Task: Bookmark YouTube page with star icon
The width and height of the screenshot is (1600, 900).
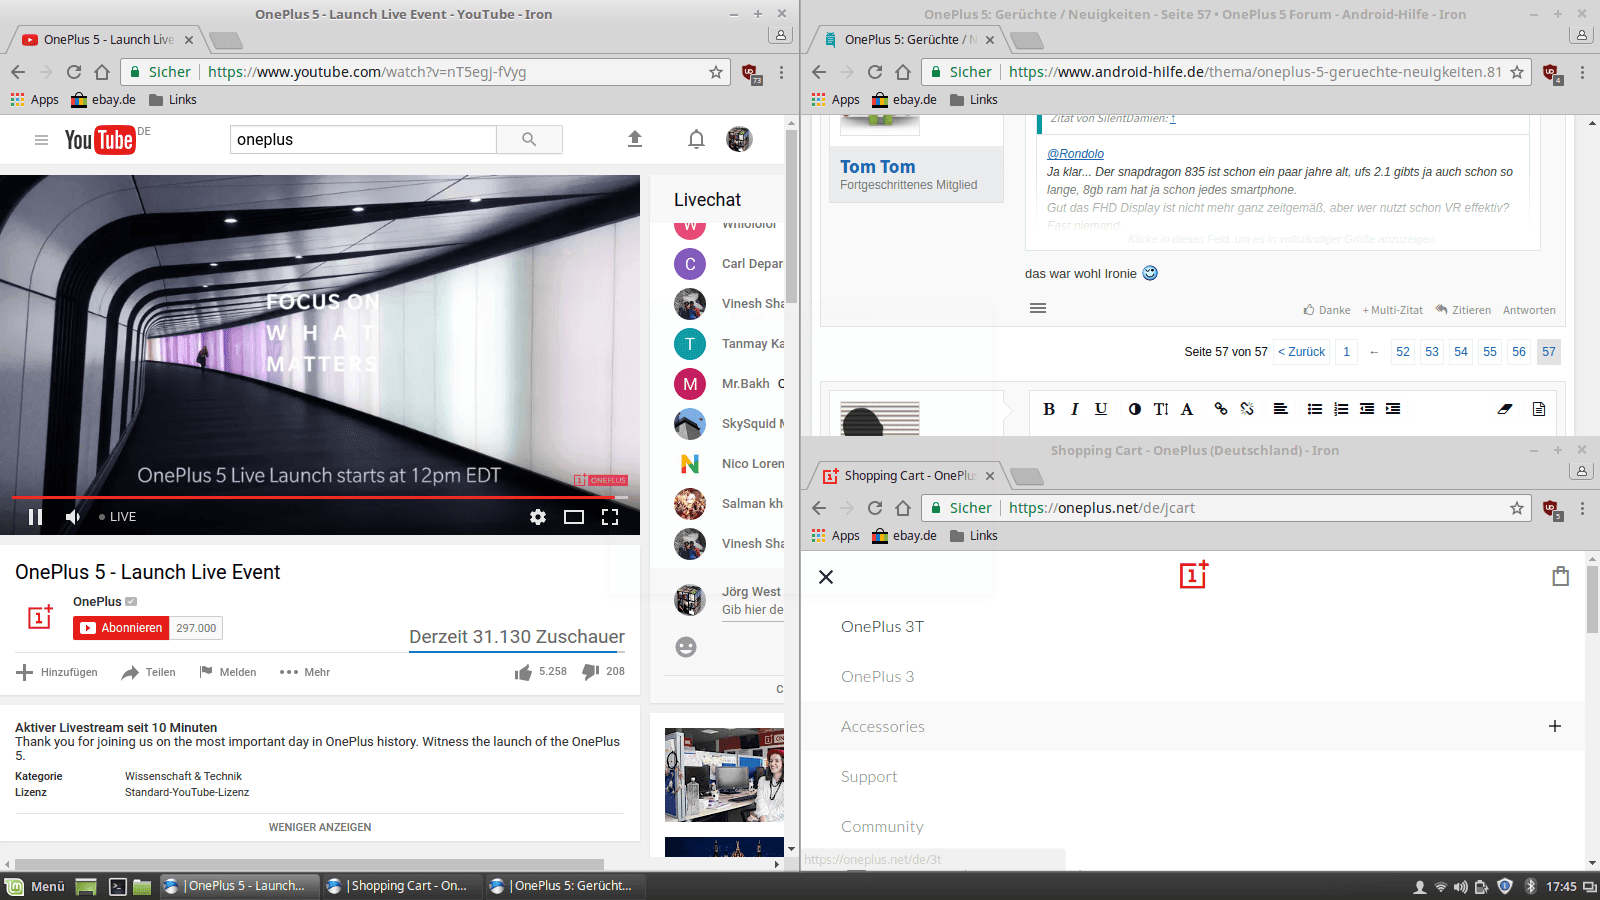Action: 716,72
